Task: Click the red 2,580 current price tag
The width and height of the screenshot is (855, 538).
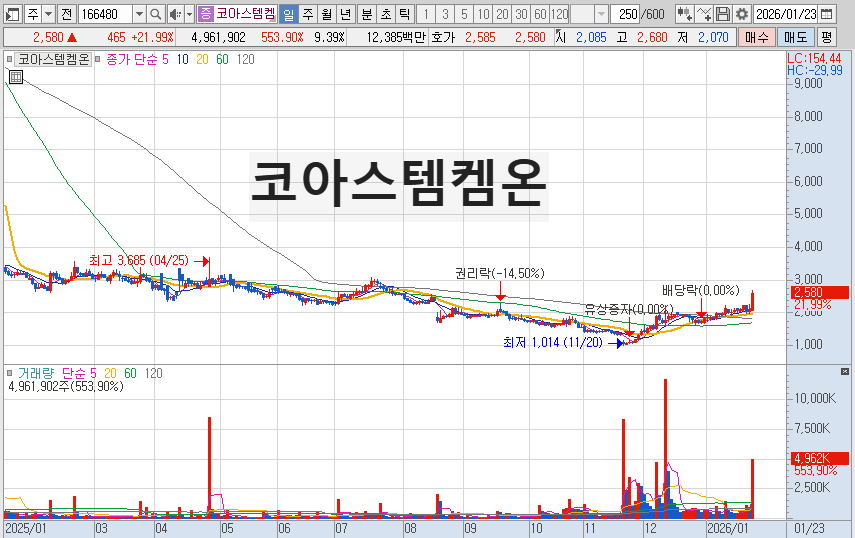Action: point(820,292)
